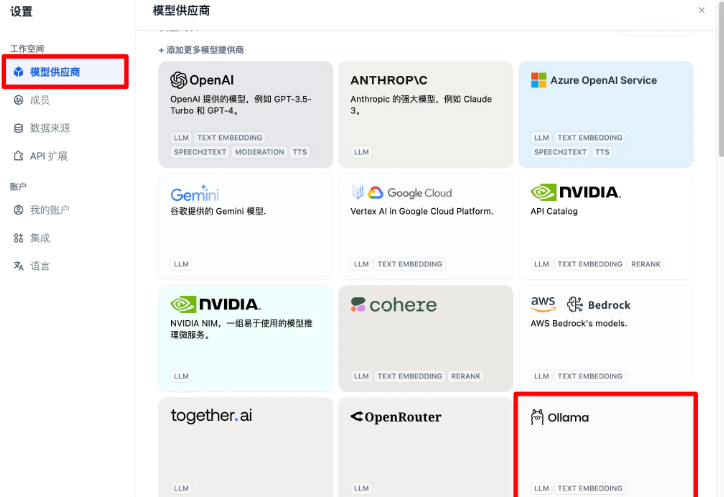
Task: Click the NVIDIA logo on the NIM card
Action: [x=216, y=304]
